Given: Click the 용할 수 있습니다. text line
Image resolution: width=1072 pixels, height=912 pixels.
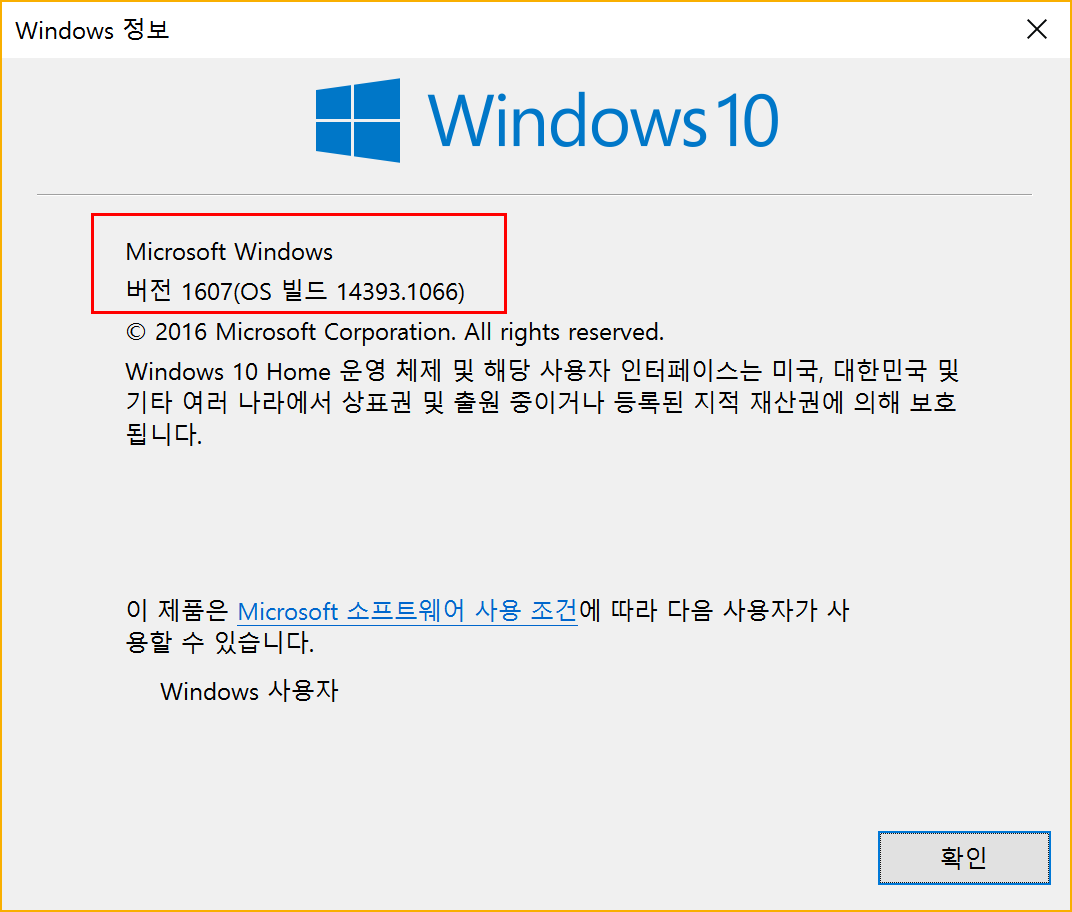Looking at the screenshot, I should point(220,642).
